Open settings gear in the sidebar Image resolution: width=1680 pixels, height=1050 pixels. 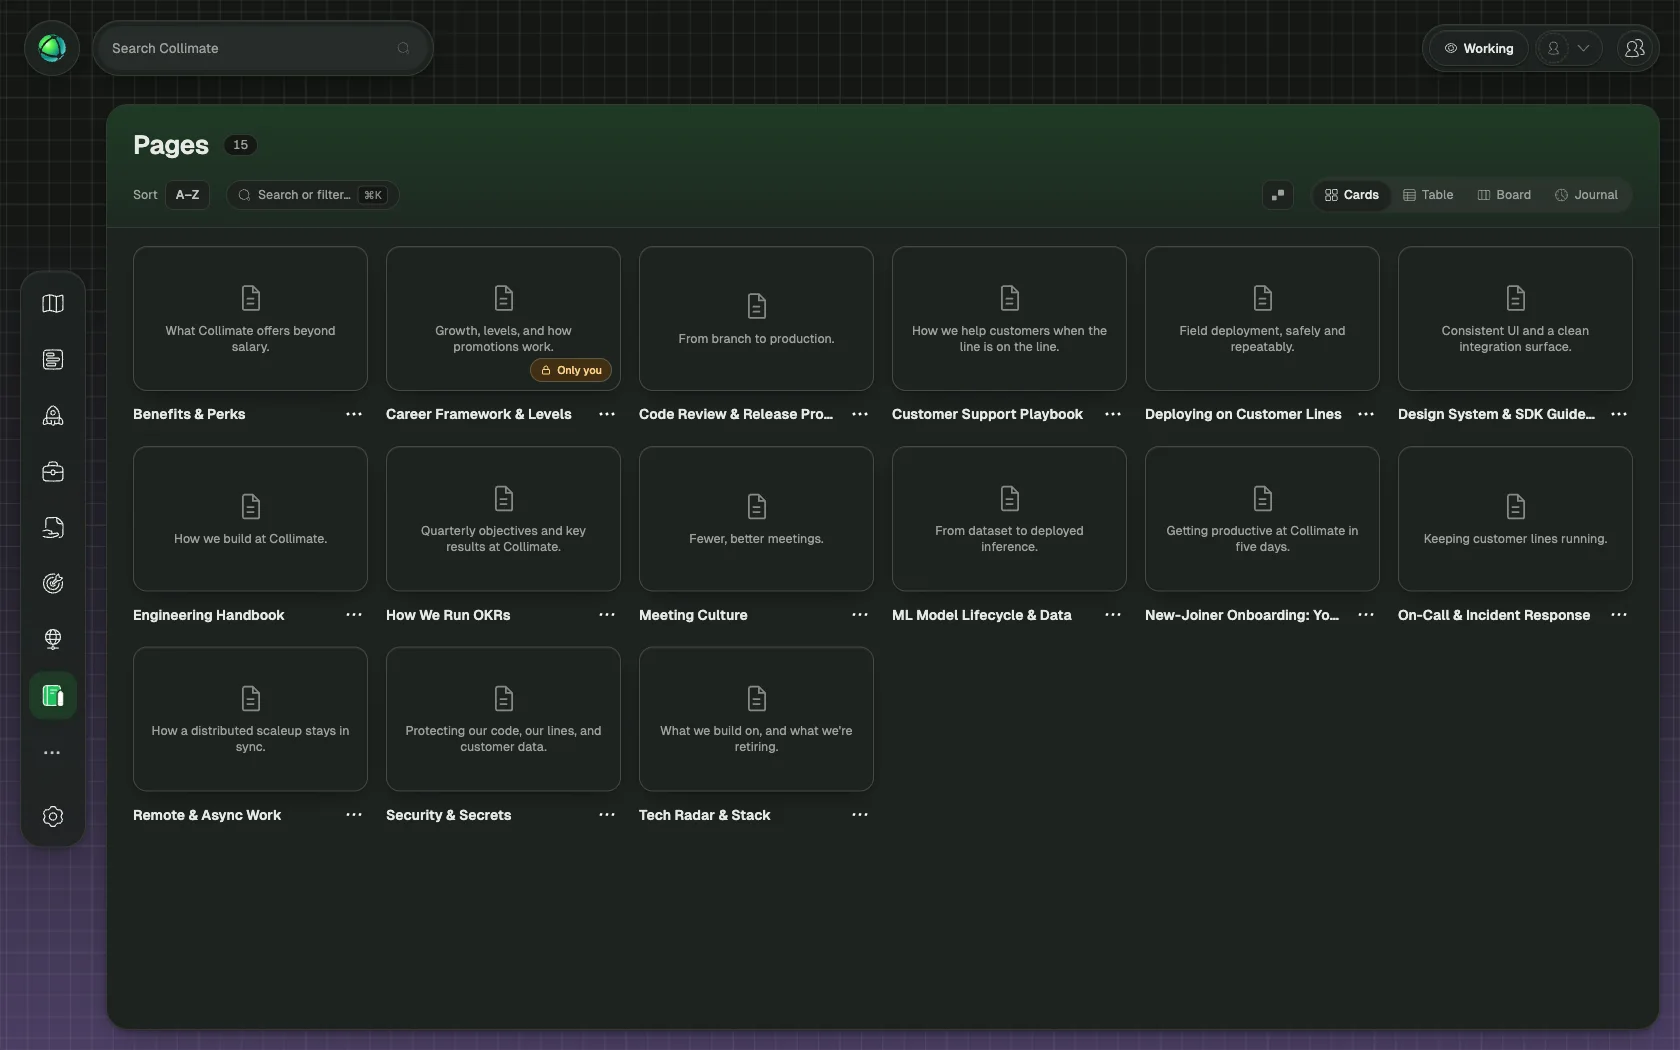[x=53, y=816]
